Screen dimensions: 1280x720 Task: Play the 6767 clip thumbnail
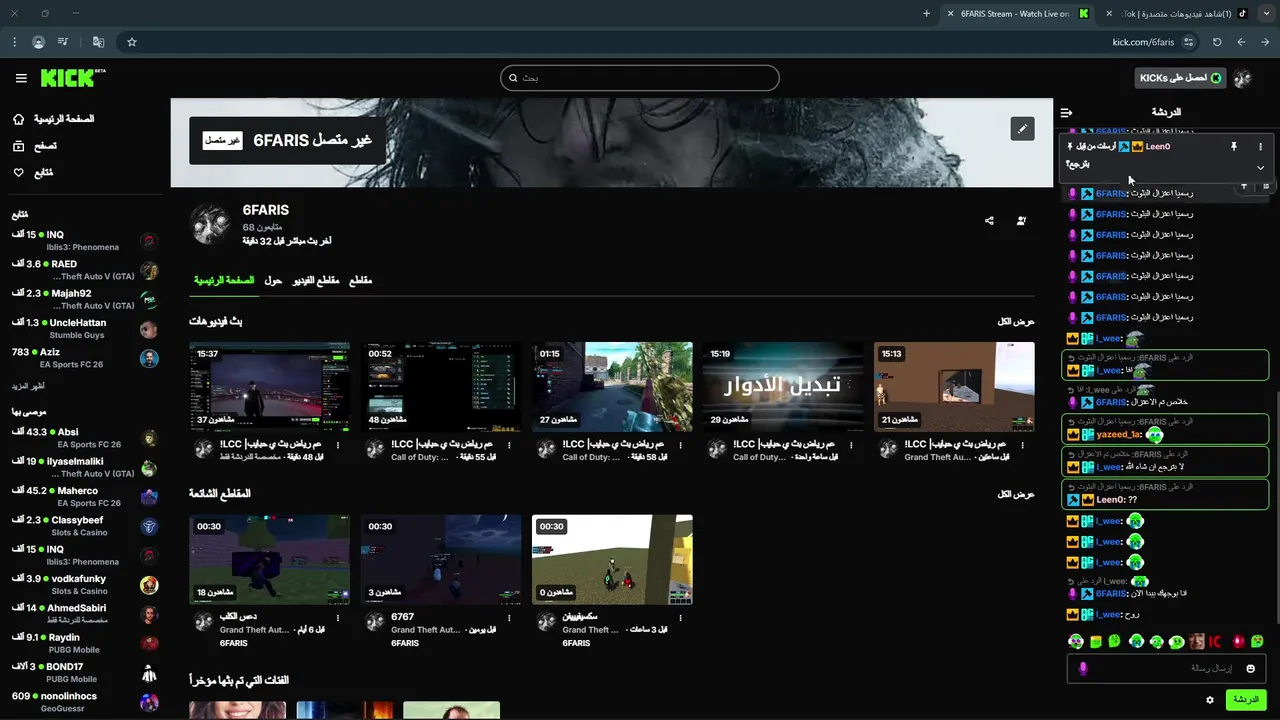pos(441,560)
